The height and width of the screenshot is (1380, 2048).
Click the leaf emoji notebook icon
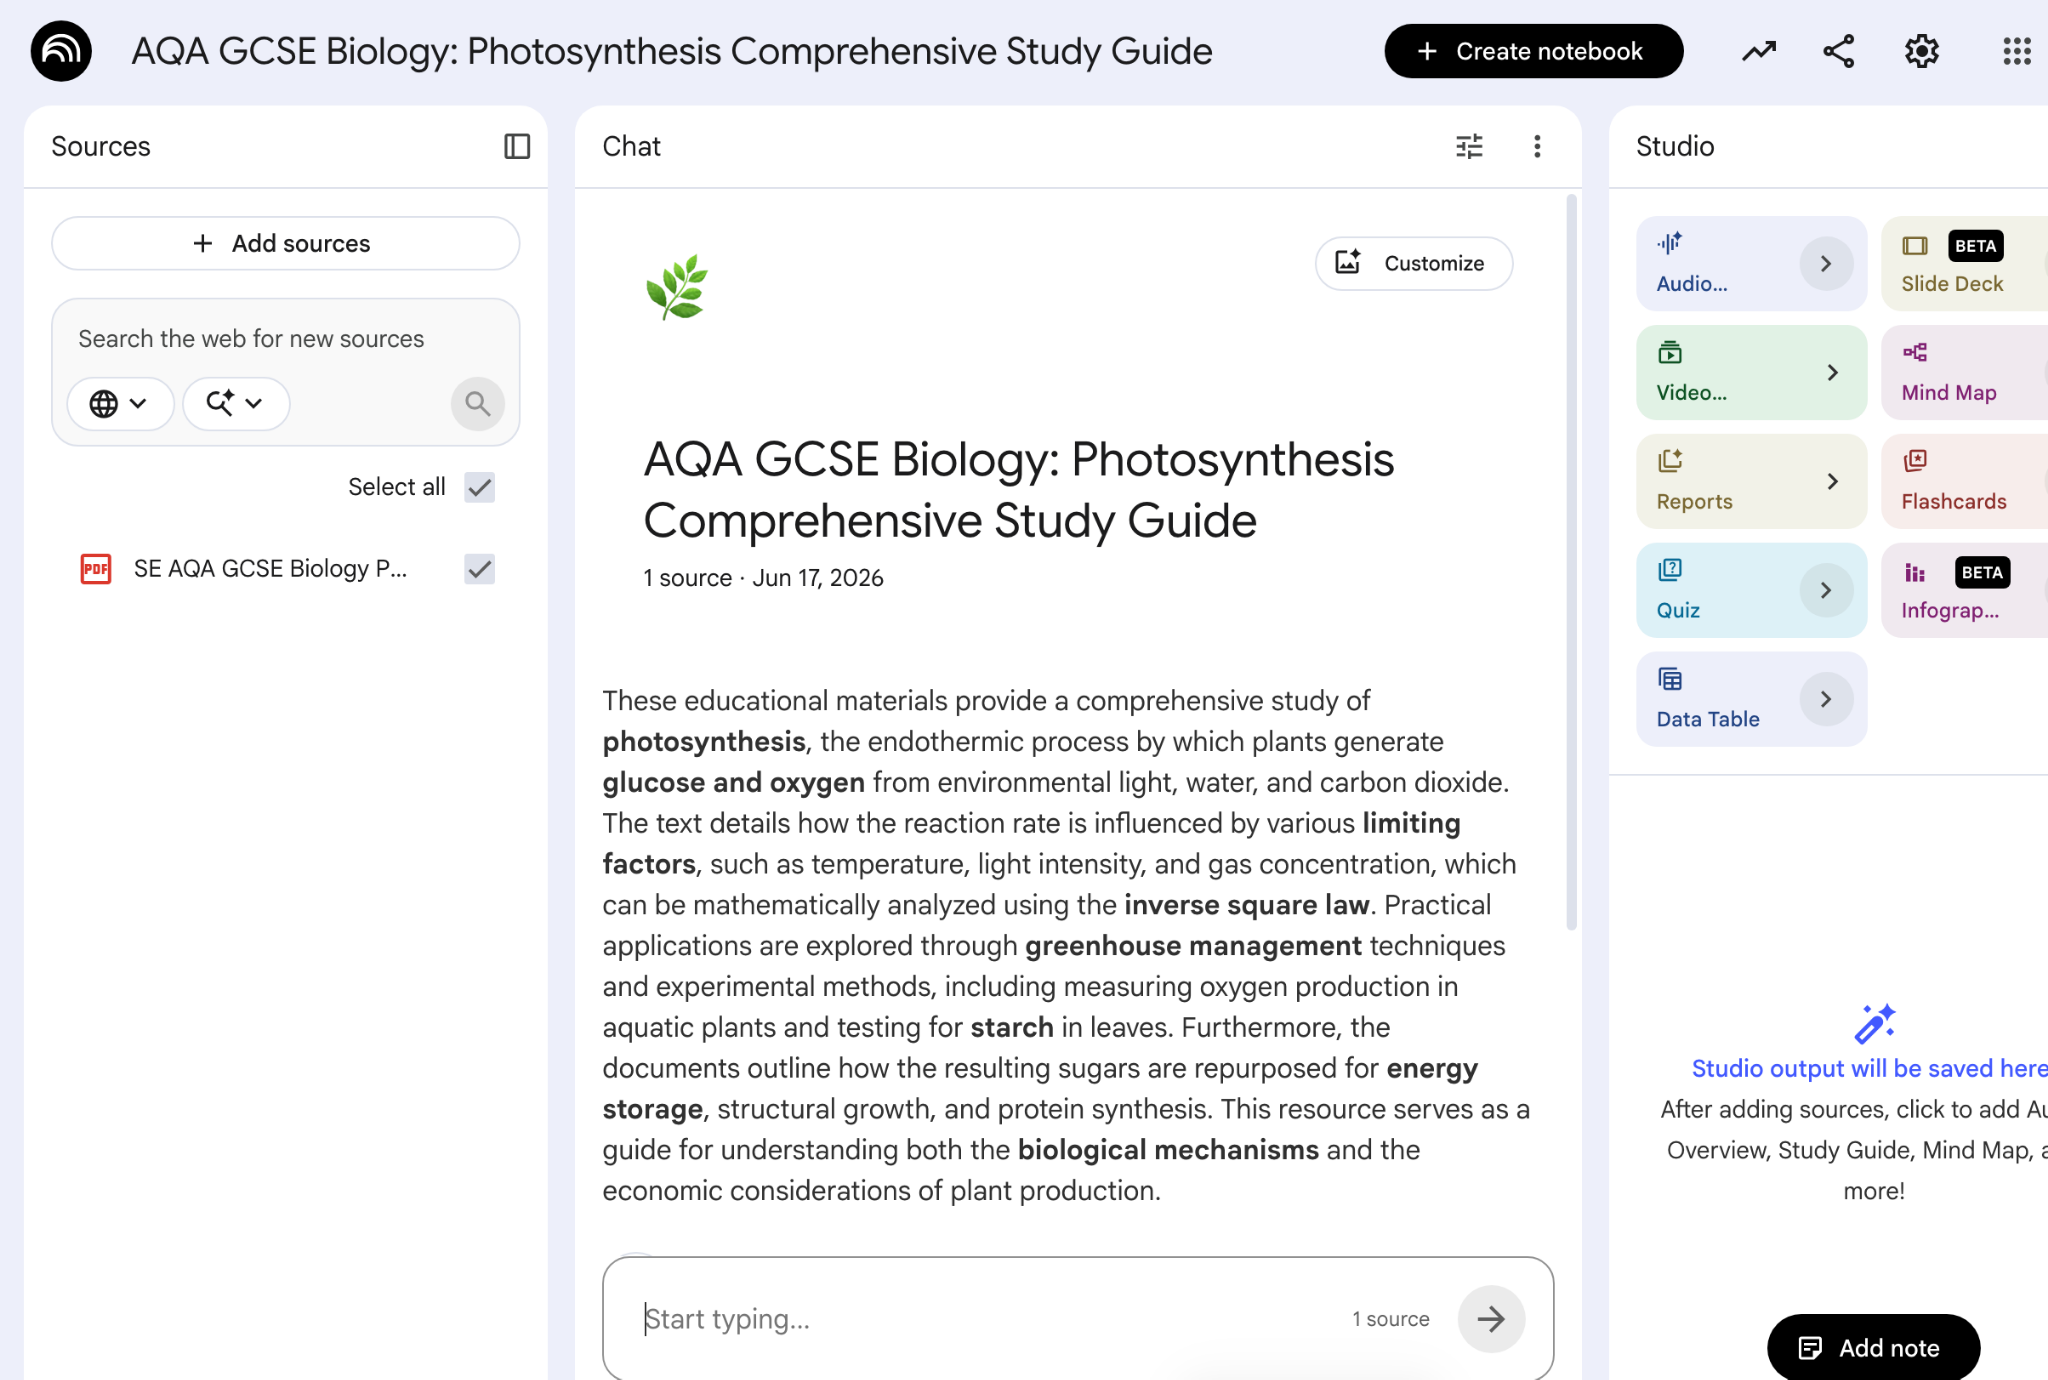point(677,287)
